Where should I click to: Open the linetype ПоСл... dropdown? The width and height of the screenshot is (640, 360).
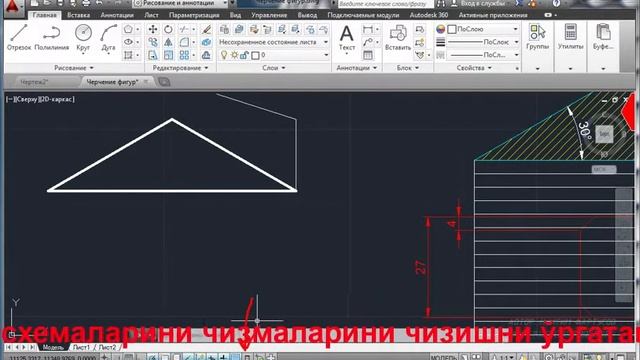(x=483, y=55)
